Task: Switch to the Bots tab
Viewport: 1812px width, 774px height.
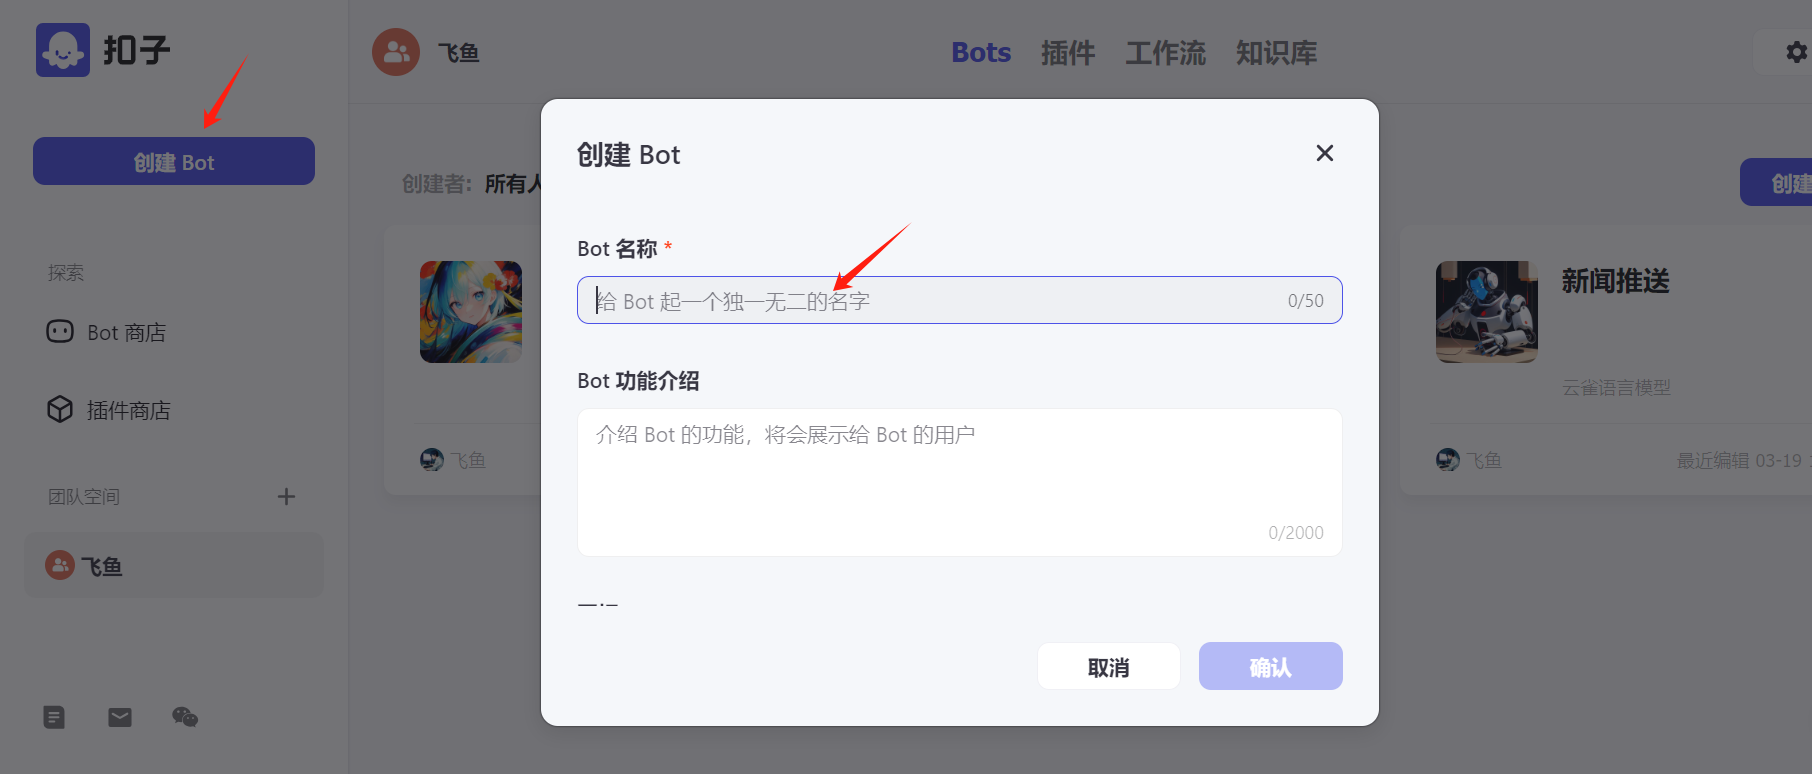Action: (x=981, y=52)
